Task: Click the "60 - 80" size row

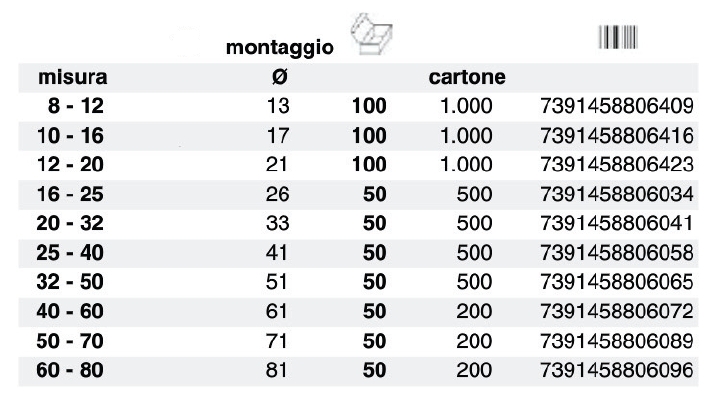Action: 73,371
